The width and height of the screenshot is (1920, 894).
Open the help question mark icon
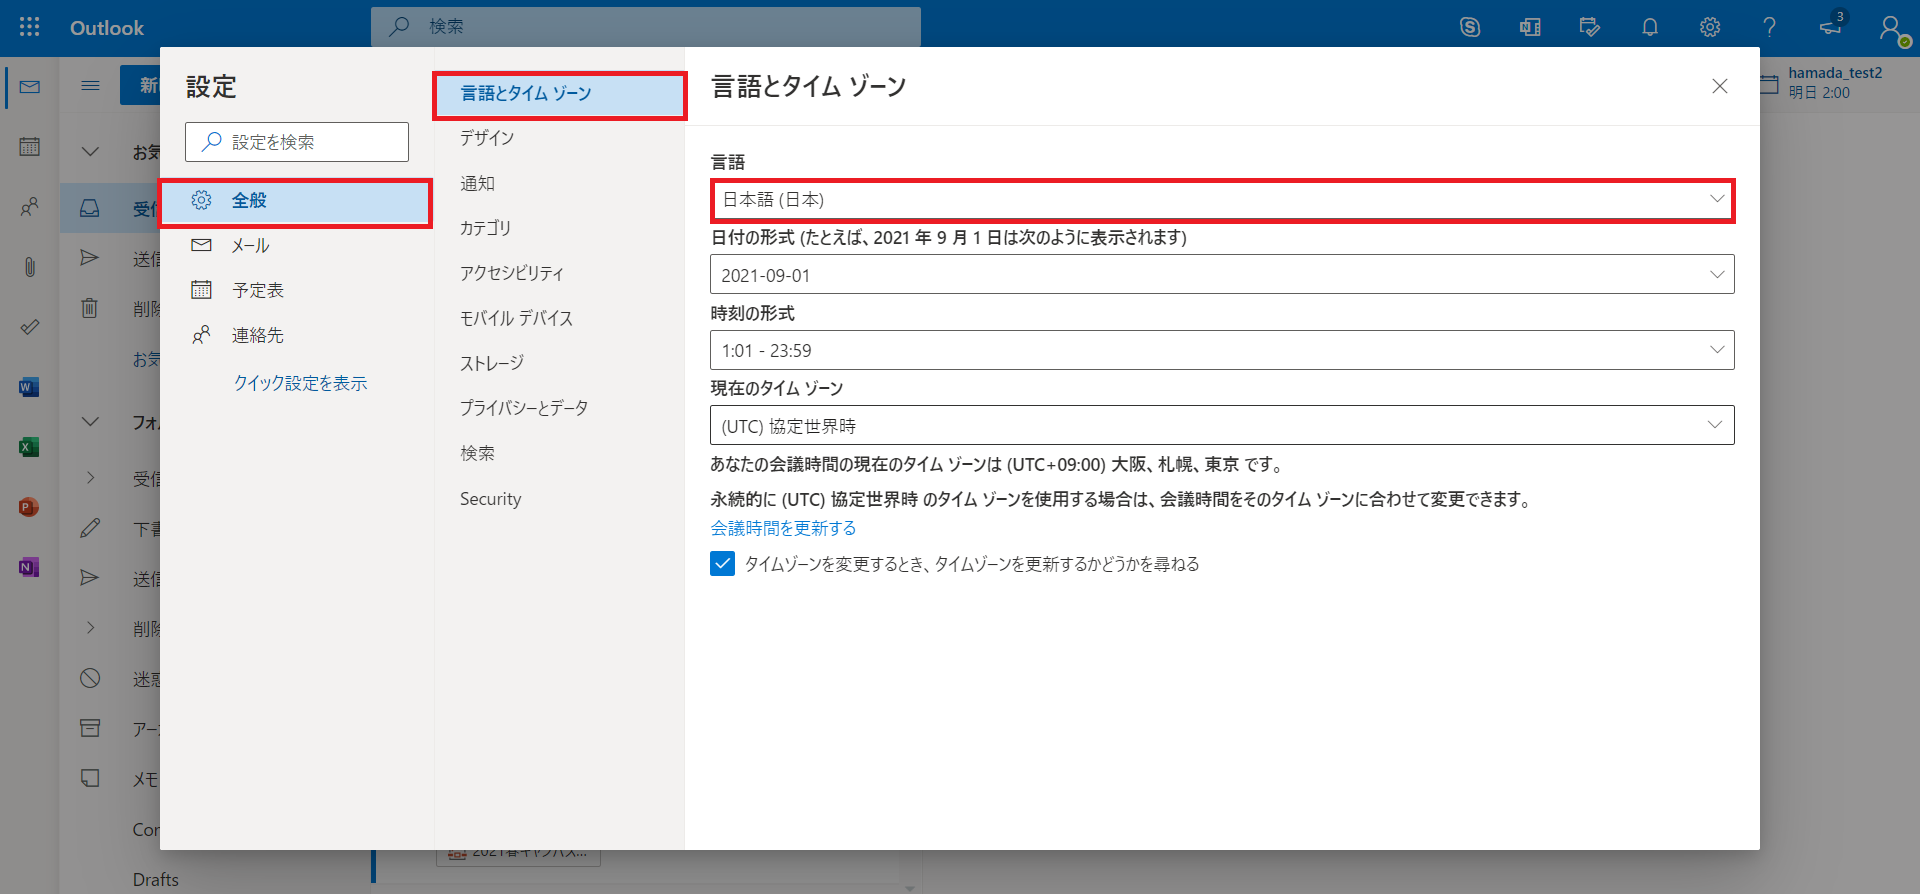tap(1769, 27)
